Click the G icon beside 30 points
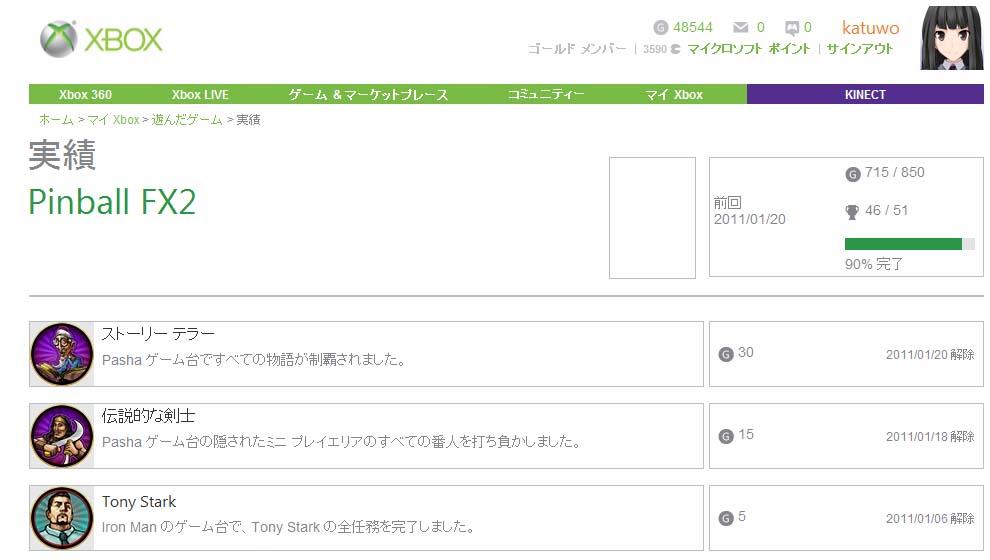Image resolution: width=990 pixels, height=560 pixels. pyautogui.click(x=725, y=354)
